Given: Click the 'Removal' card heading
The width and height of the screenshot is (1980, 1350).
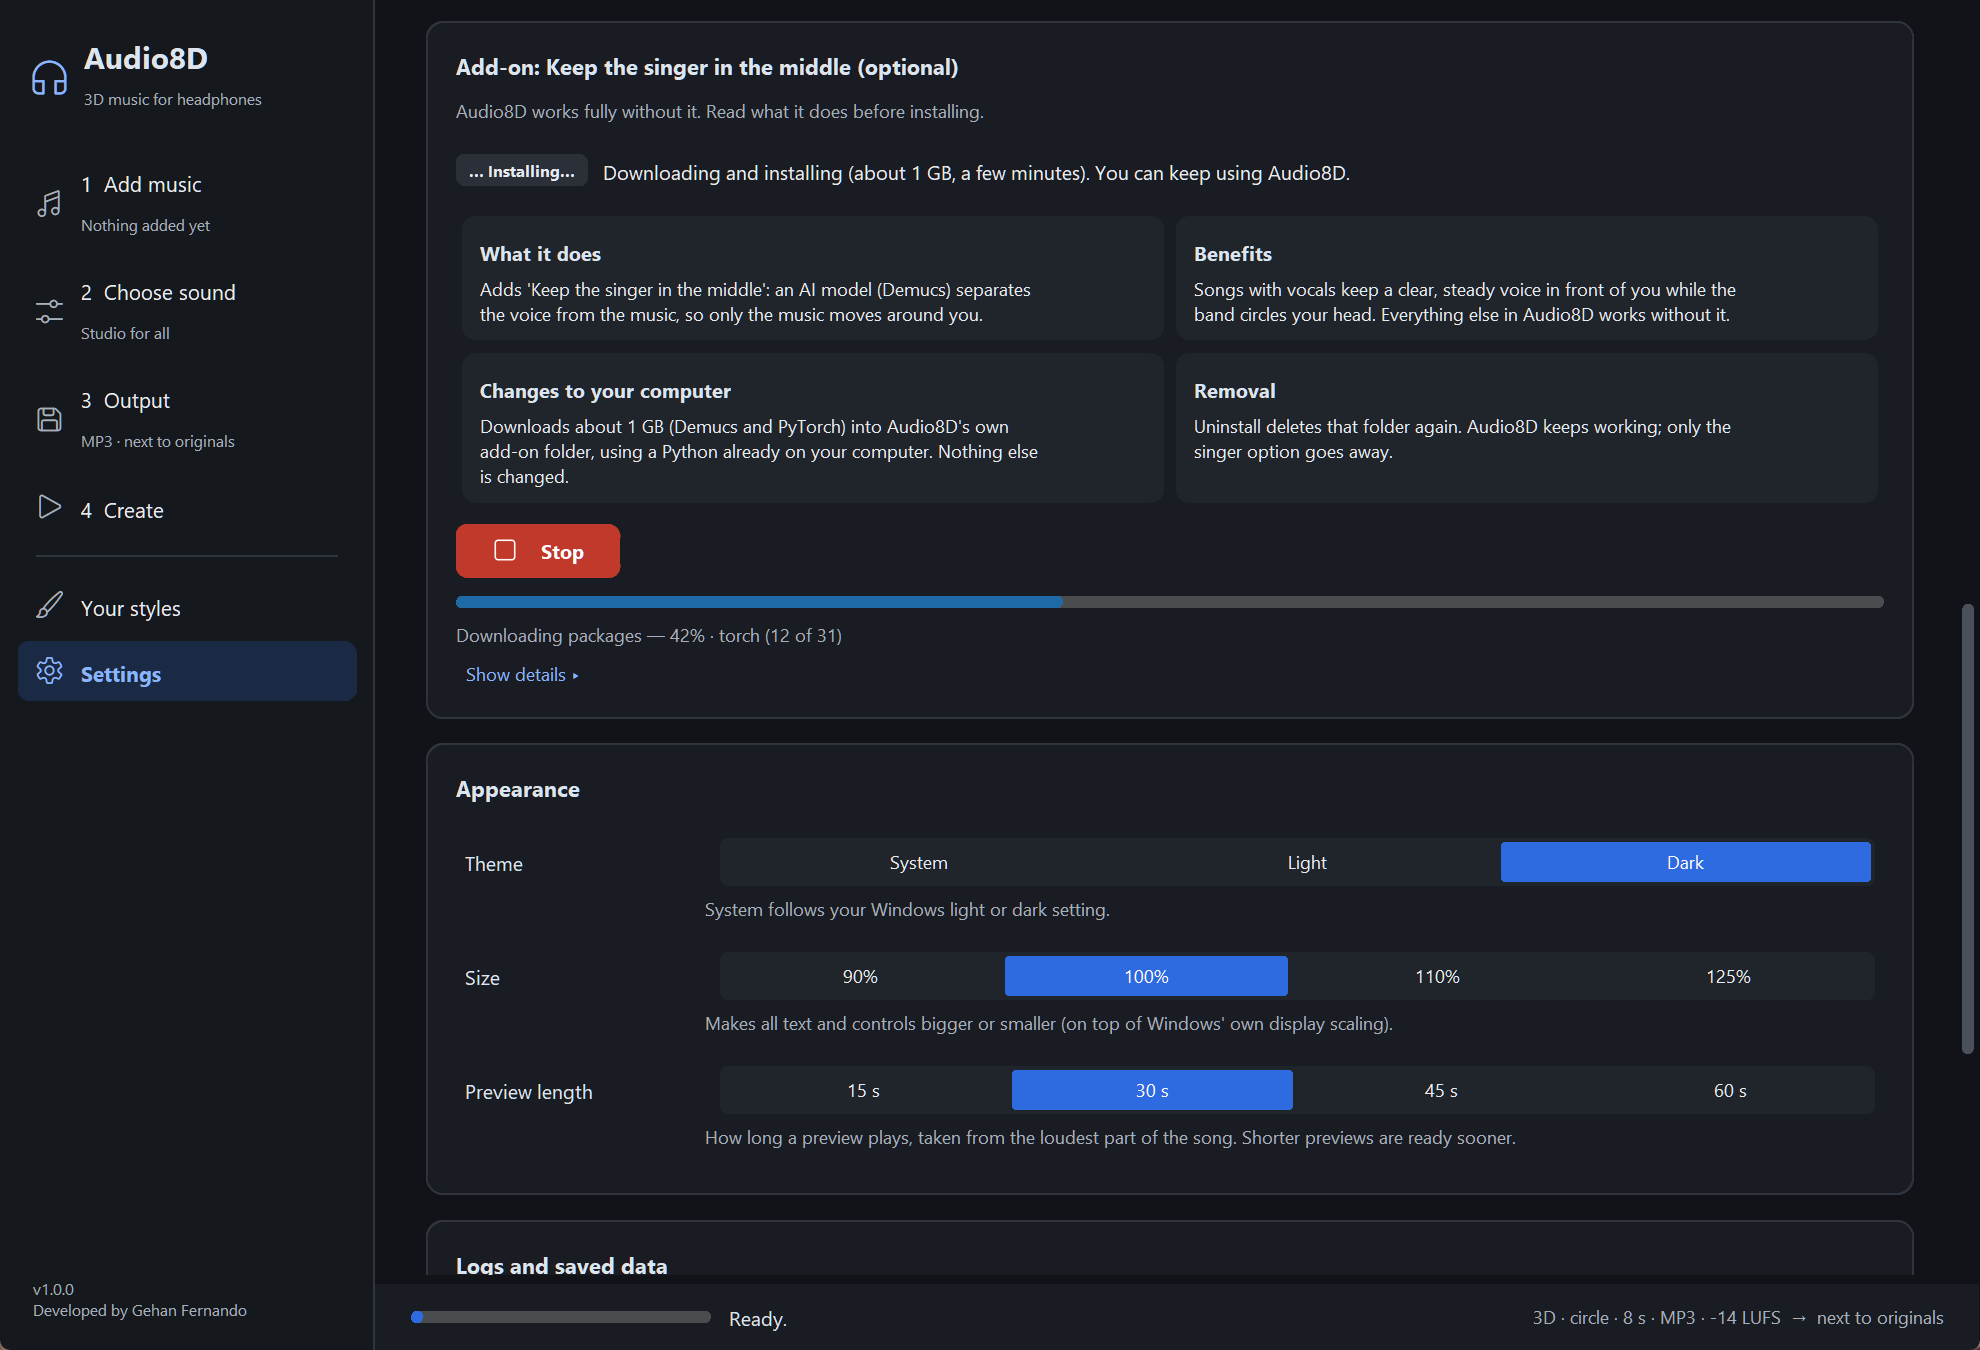Looking at the screenshot, I should [x=1234, y=391].
